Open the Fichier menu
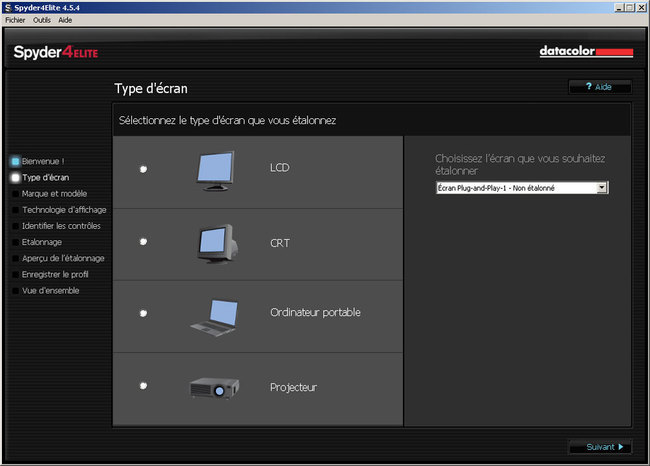This screenshot has height=466, width=650. [15, 20]
